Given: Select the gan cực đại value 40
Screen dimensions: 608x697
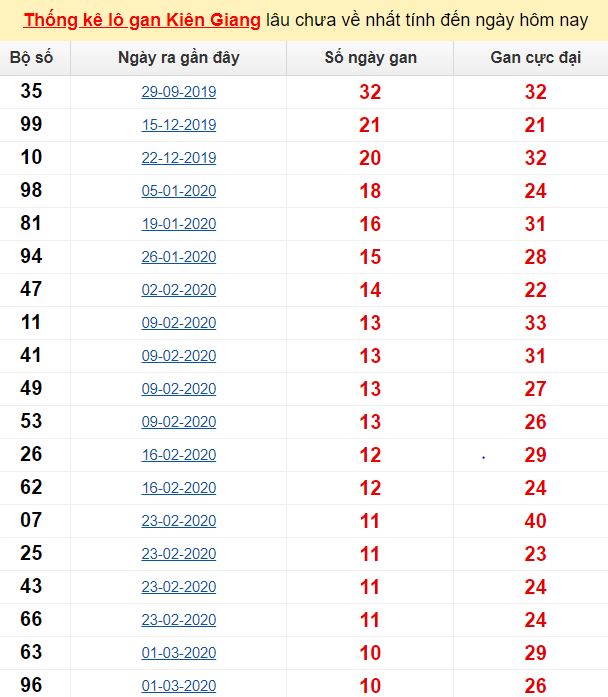Looking at the screenshot, I should (x=536, y=521).
